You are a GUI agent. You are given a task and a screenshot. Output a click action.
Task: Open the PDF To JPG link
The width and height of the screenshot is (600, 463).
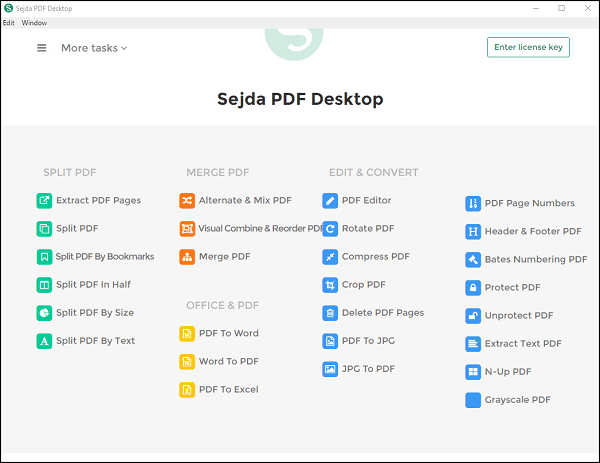click(x=368, y=341)
